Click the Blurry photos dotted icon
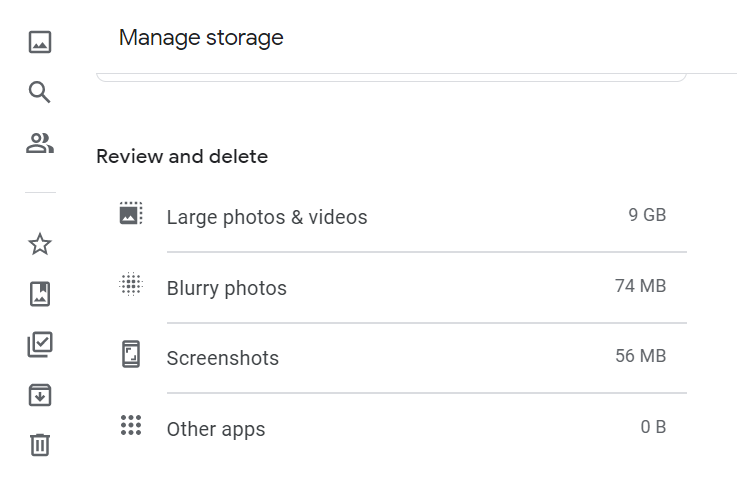 [x=131, y=284]
